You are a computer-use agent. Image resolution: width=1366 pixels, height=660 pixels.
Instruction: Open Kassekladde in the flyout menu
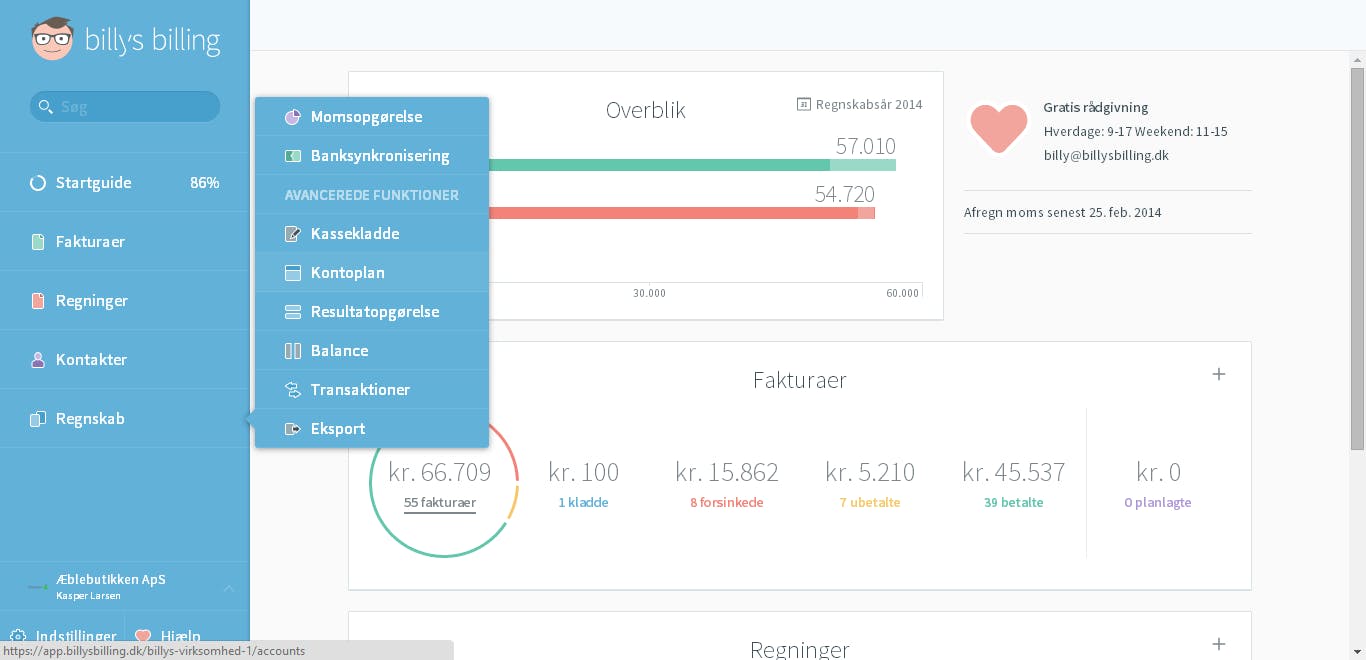[x=372, y=234]
